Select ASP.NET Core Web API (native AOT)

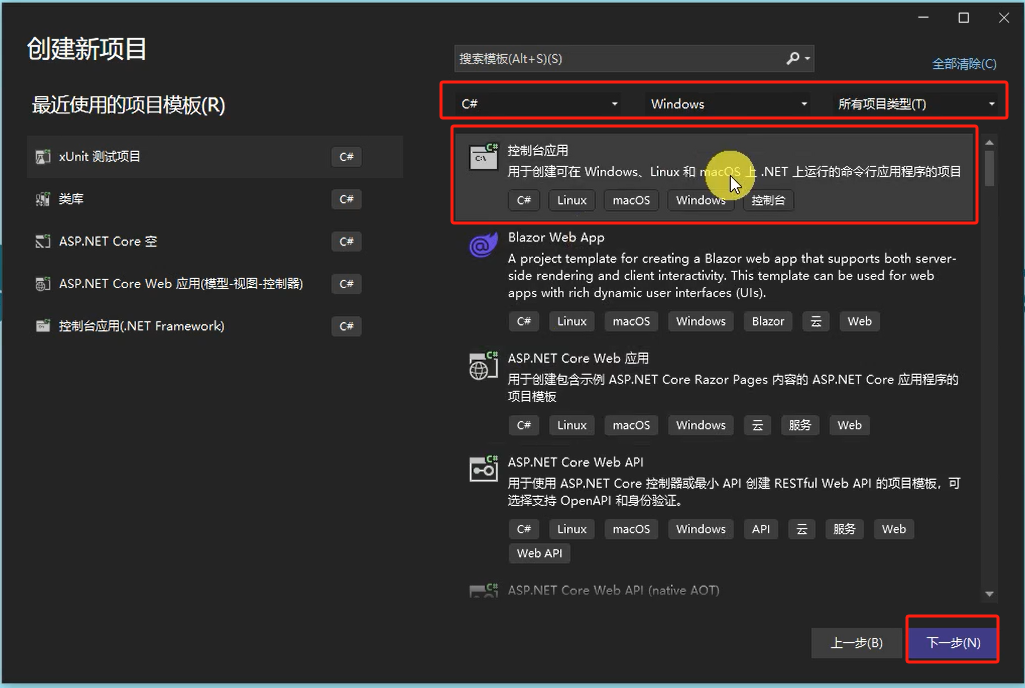(x=614, y=590)
